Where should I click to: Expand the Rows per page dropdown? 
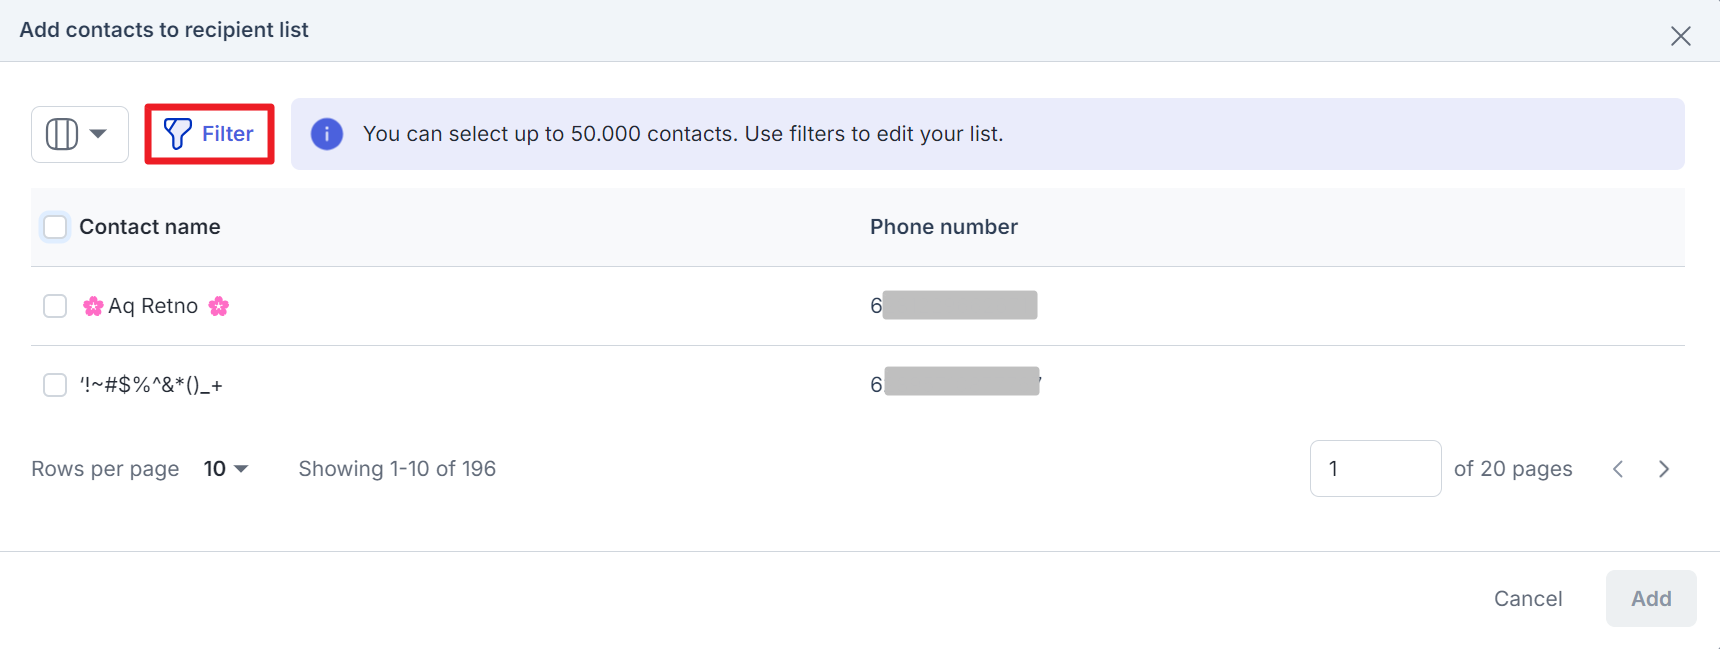226,469
